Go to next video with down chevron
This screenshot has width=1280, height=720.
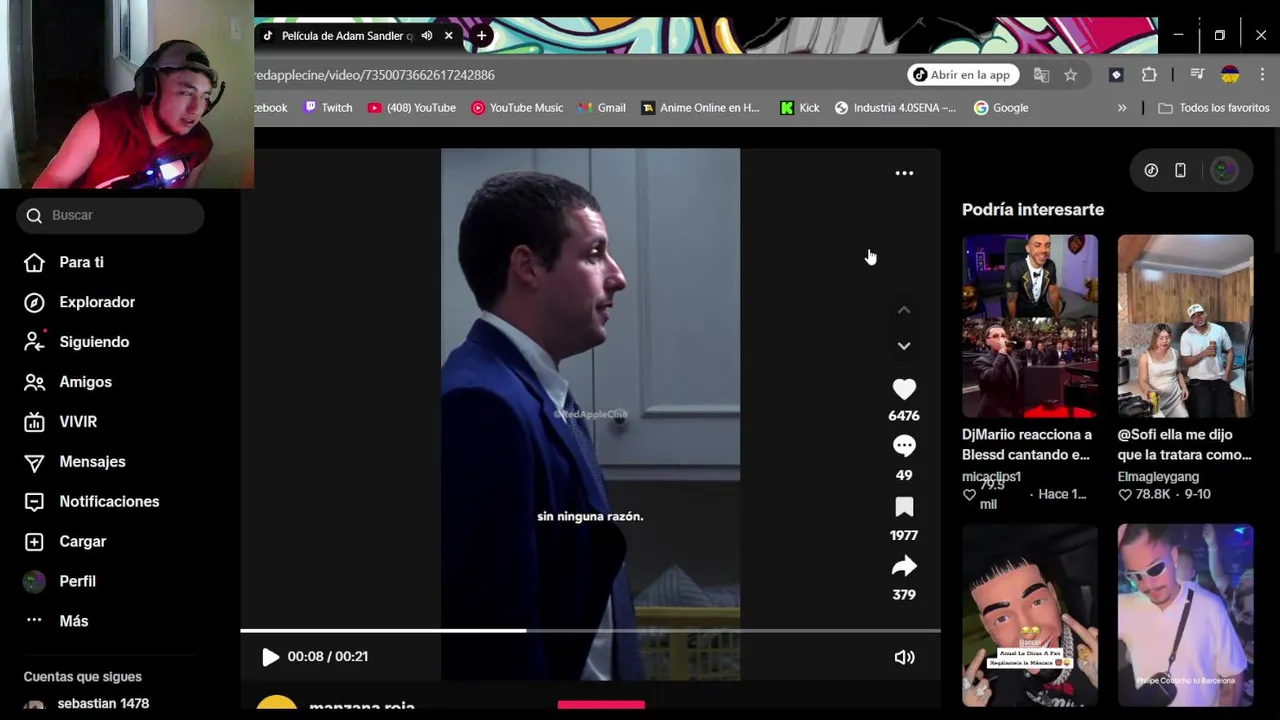pos(904,346)
